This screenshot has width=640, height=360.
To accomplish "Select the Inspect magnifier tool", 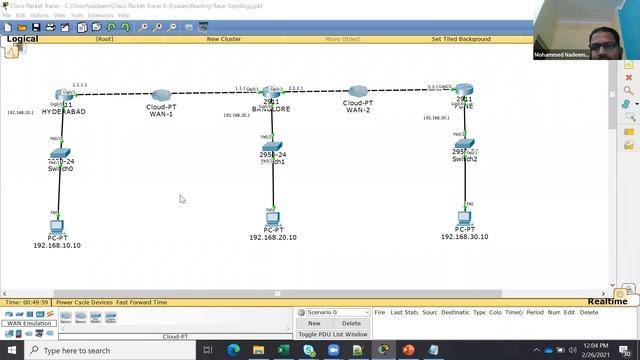I will (x=628, y=90).
